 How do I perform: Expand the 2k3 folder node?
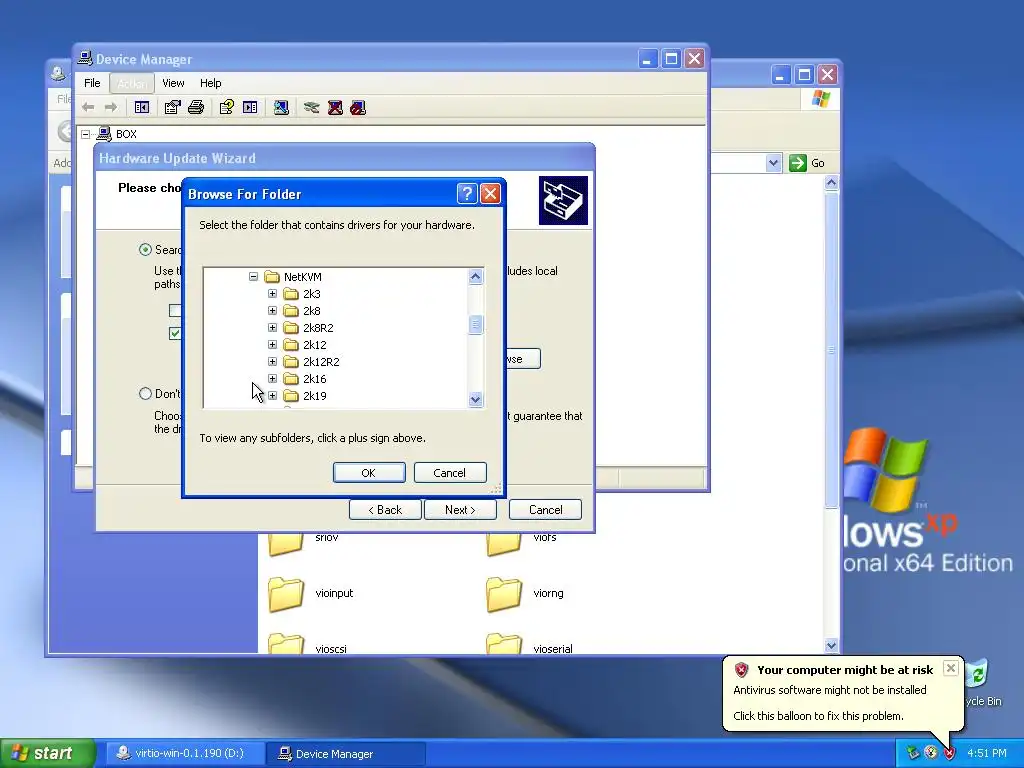(272, 294)
